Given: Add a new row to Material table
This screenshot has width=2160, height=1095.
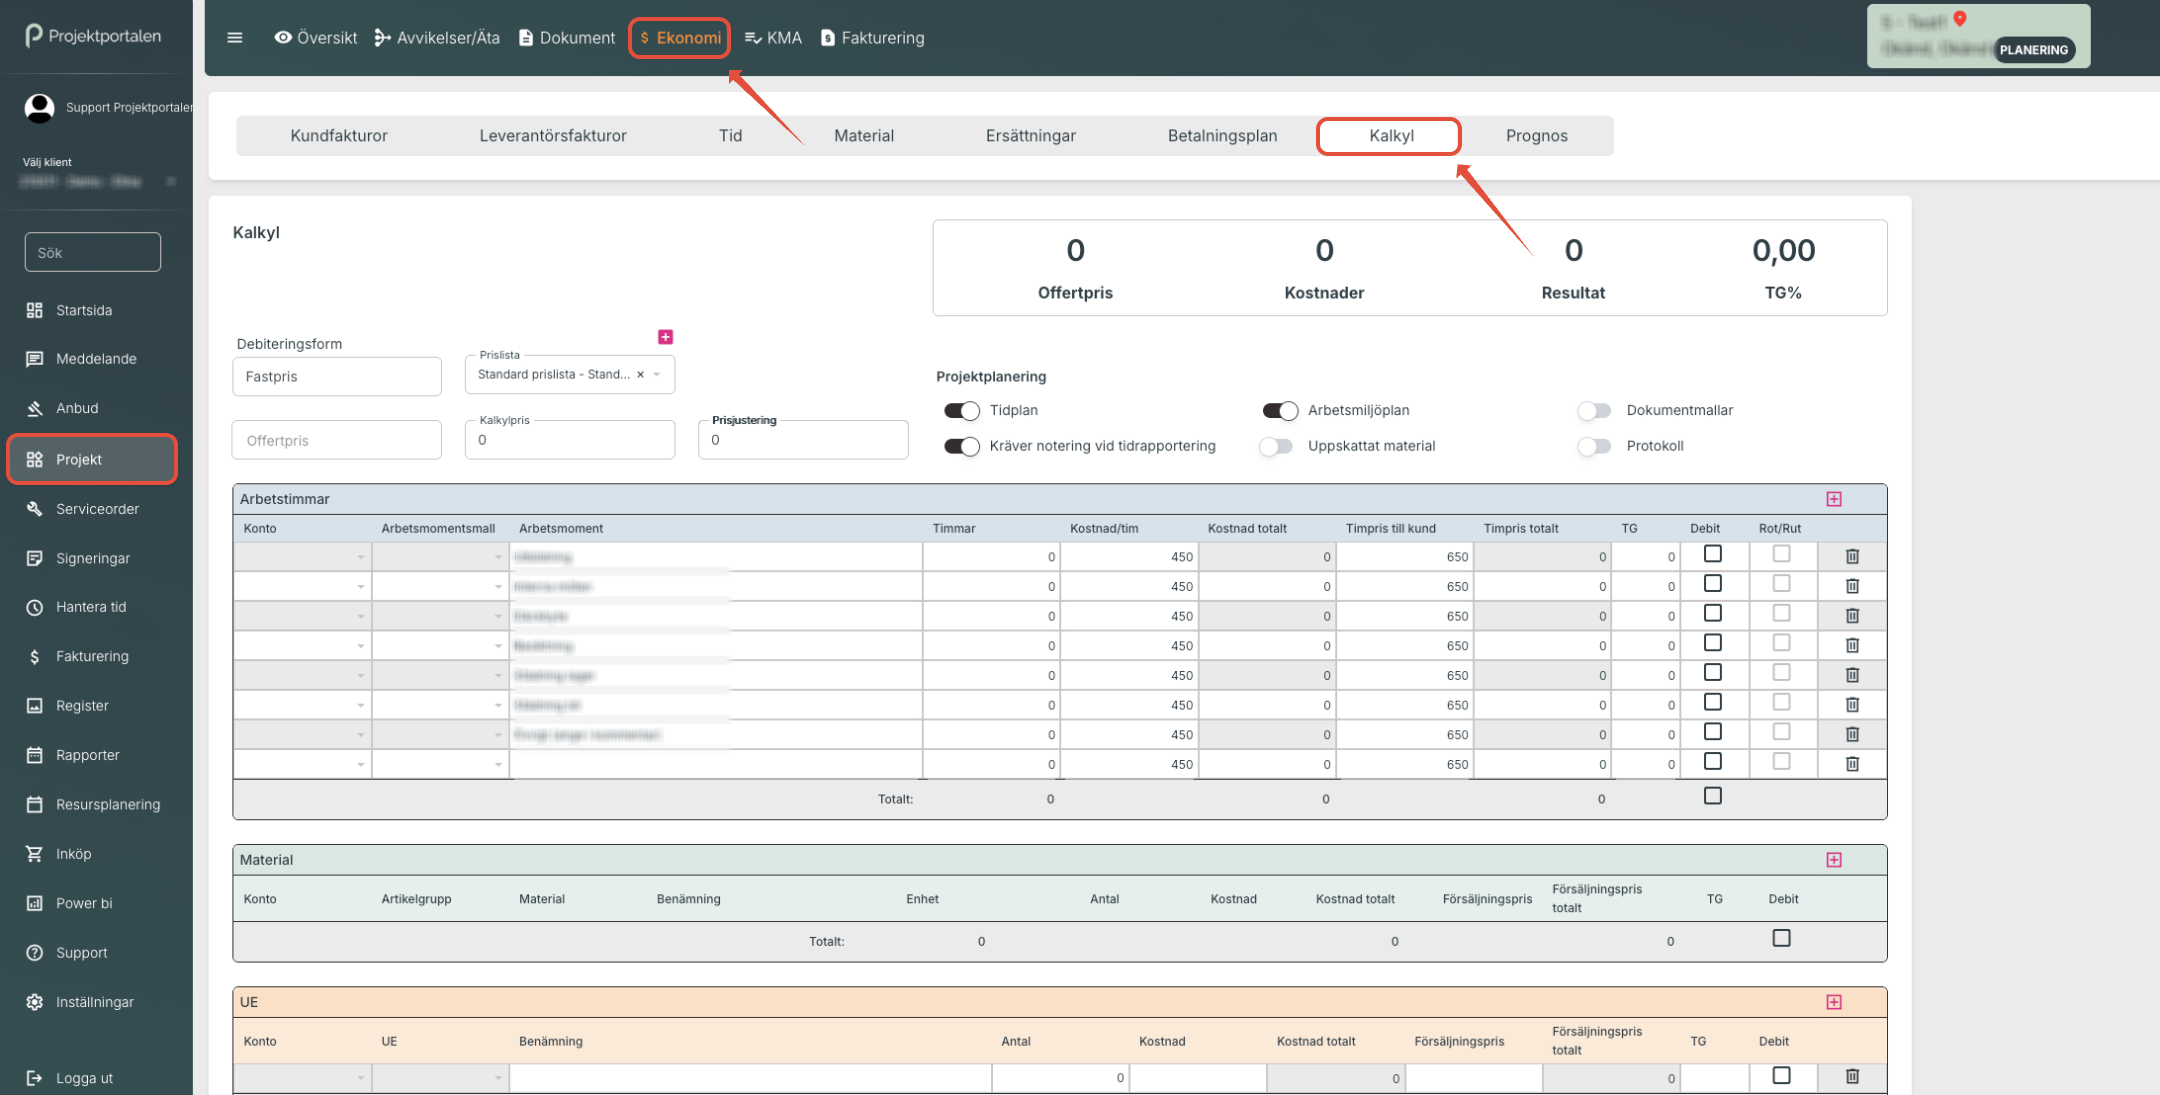Looking at the screenshot, I should (x=1833, y=860).
